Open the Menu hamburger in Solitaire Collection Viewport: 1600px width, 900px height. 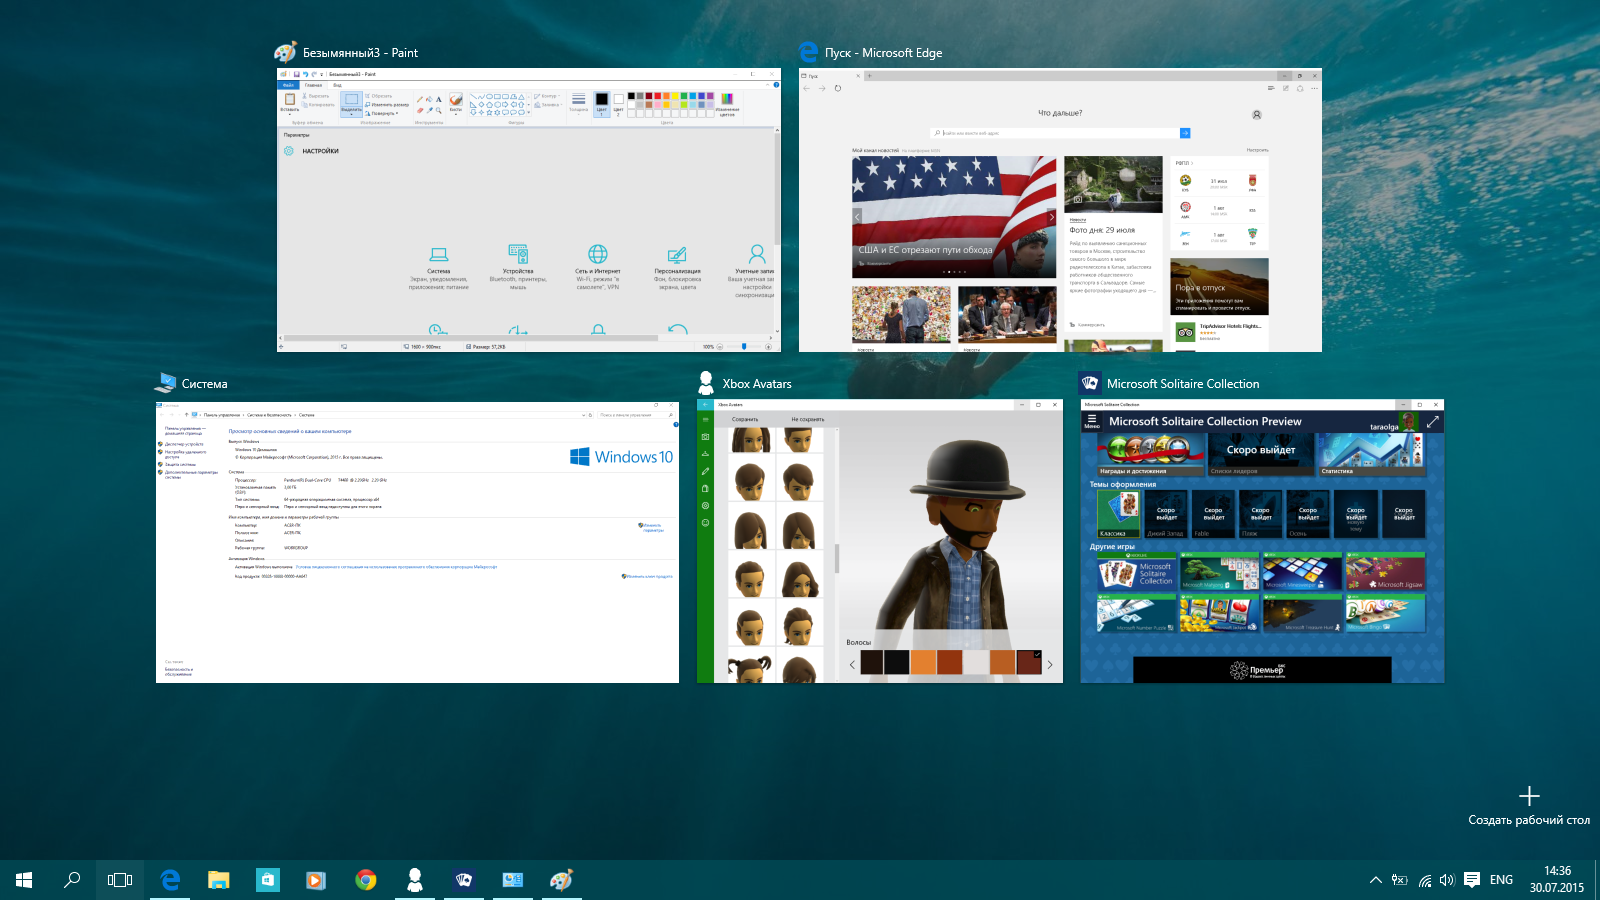tap(1092, 421)
